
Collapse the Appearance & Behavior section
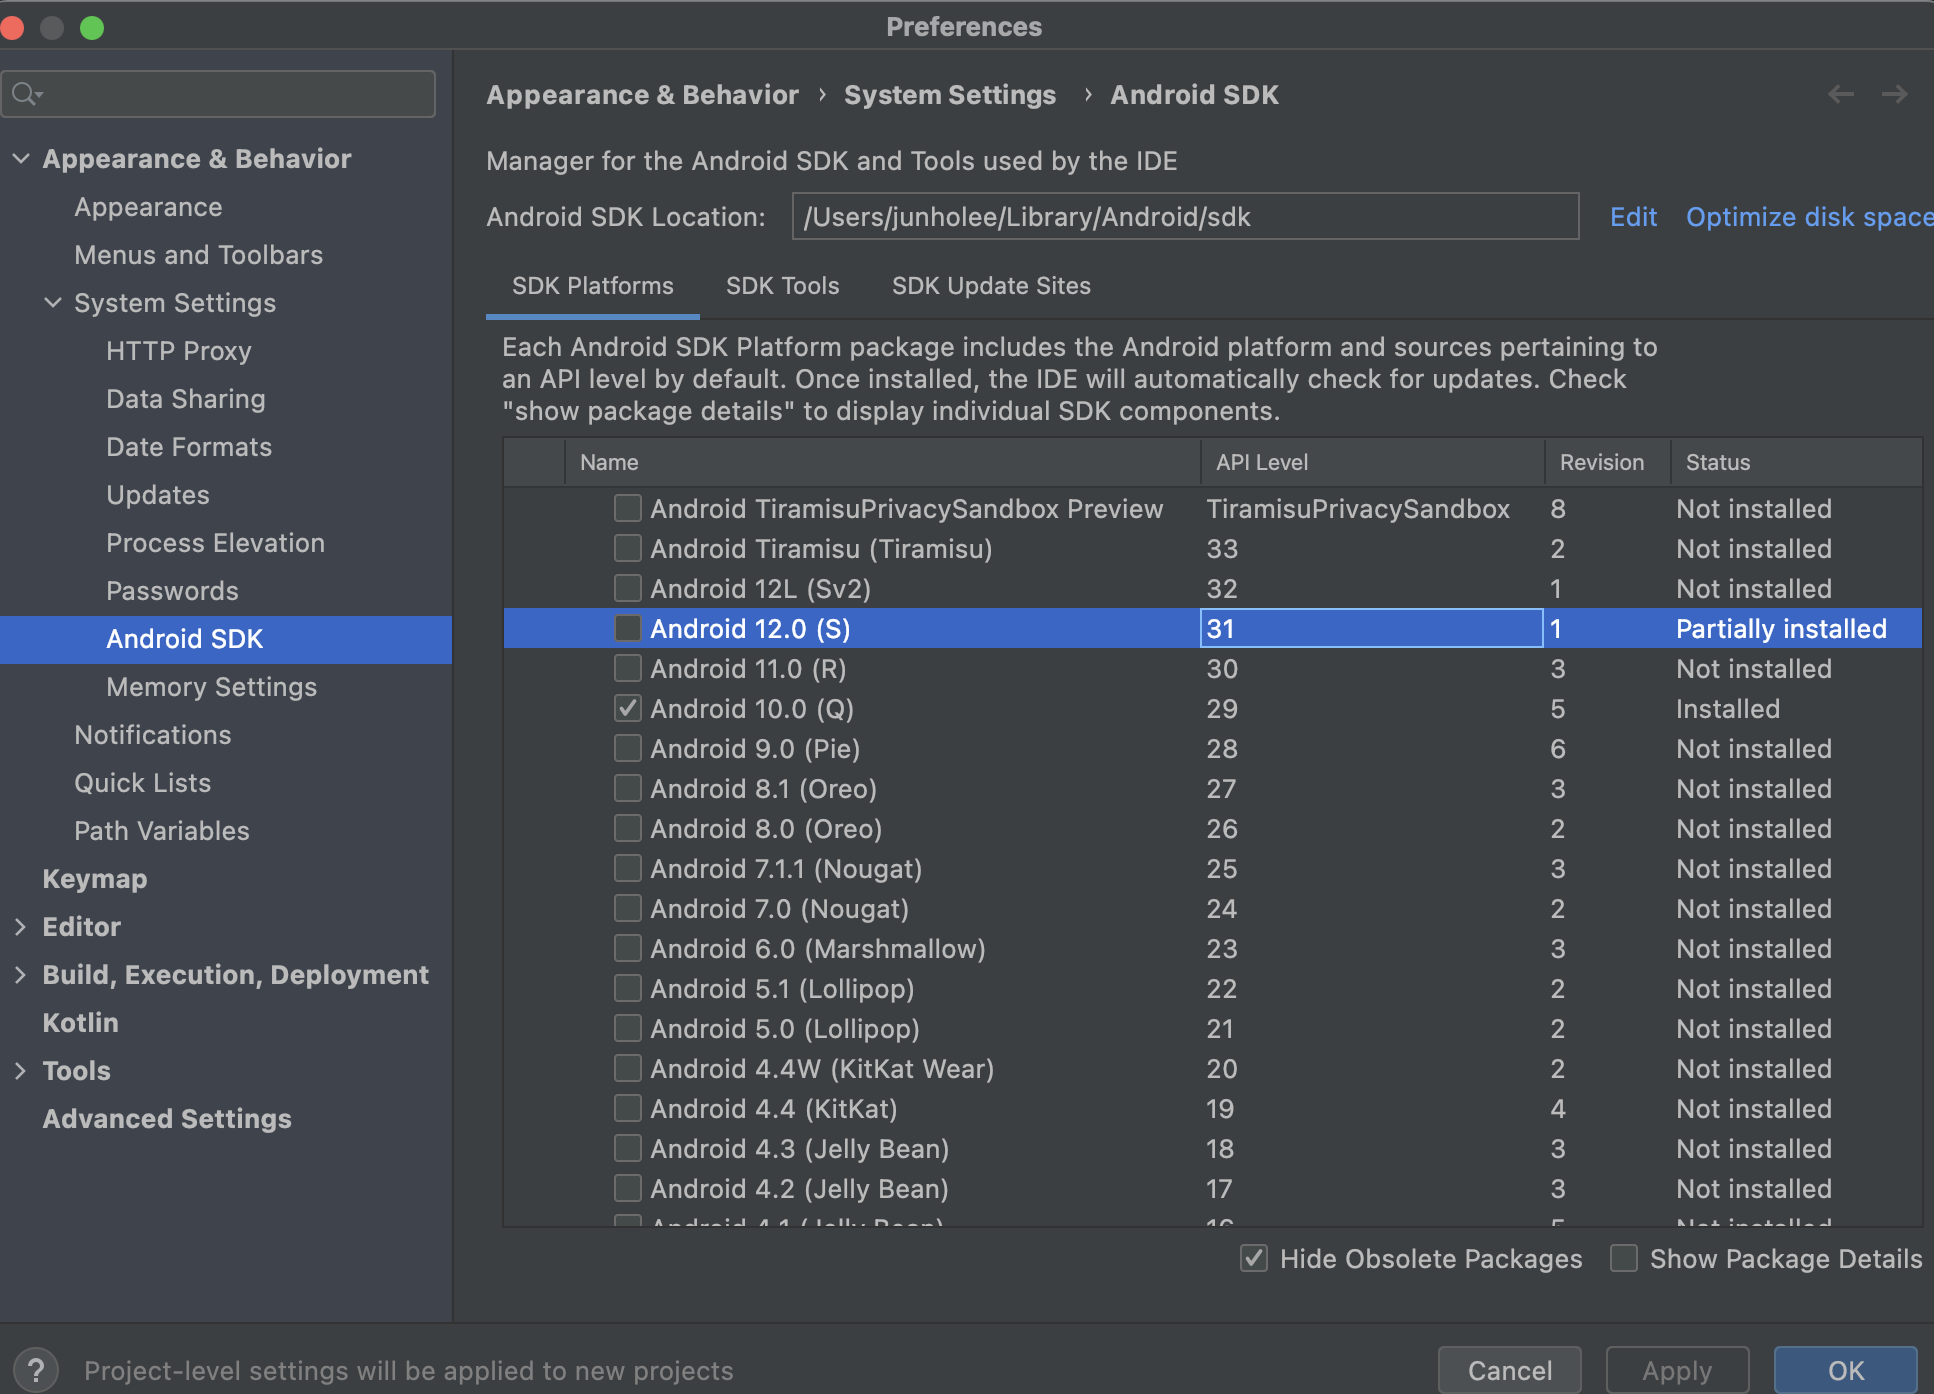[21, 159]
